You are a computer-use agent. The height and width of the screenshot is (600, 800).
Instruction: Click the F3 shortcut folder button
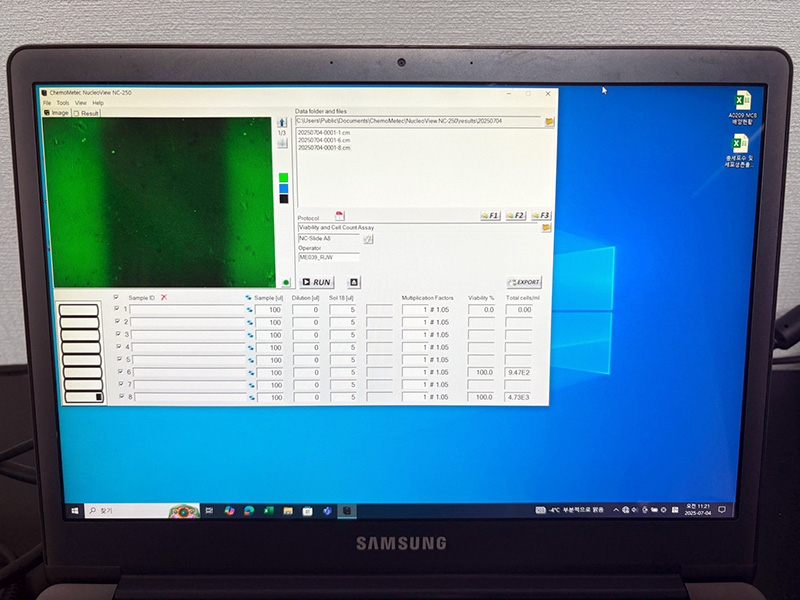click(x=541, y=216)
